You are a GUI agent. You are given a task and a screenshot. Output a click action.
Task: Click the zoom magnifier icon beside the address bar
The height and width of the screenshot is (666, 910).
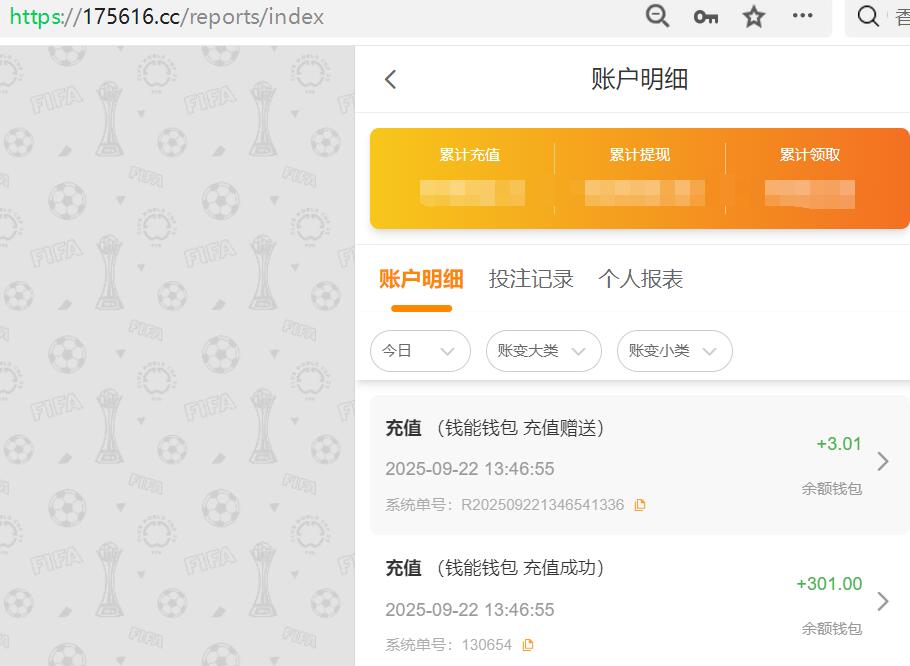(x=657, y=17)
